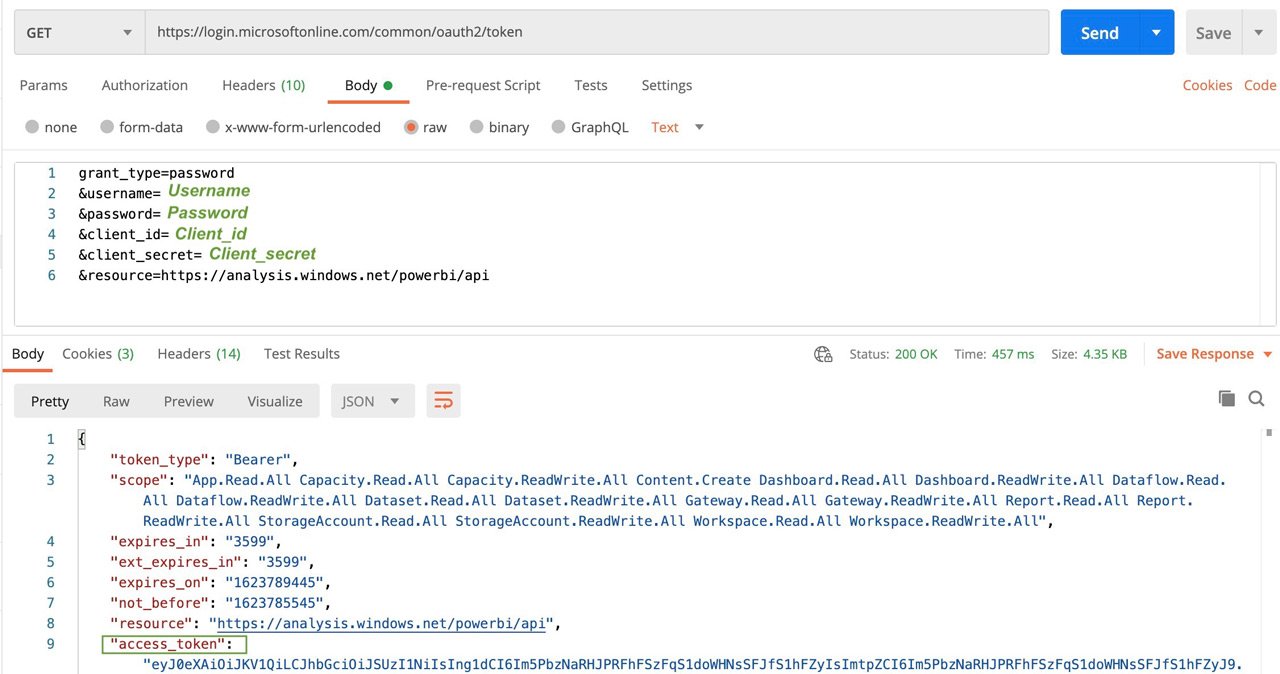Viewport: 1280px width, 674px height.
Task: Open the JSON response format dropdown
Action: point(371,401)
